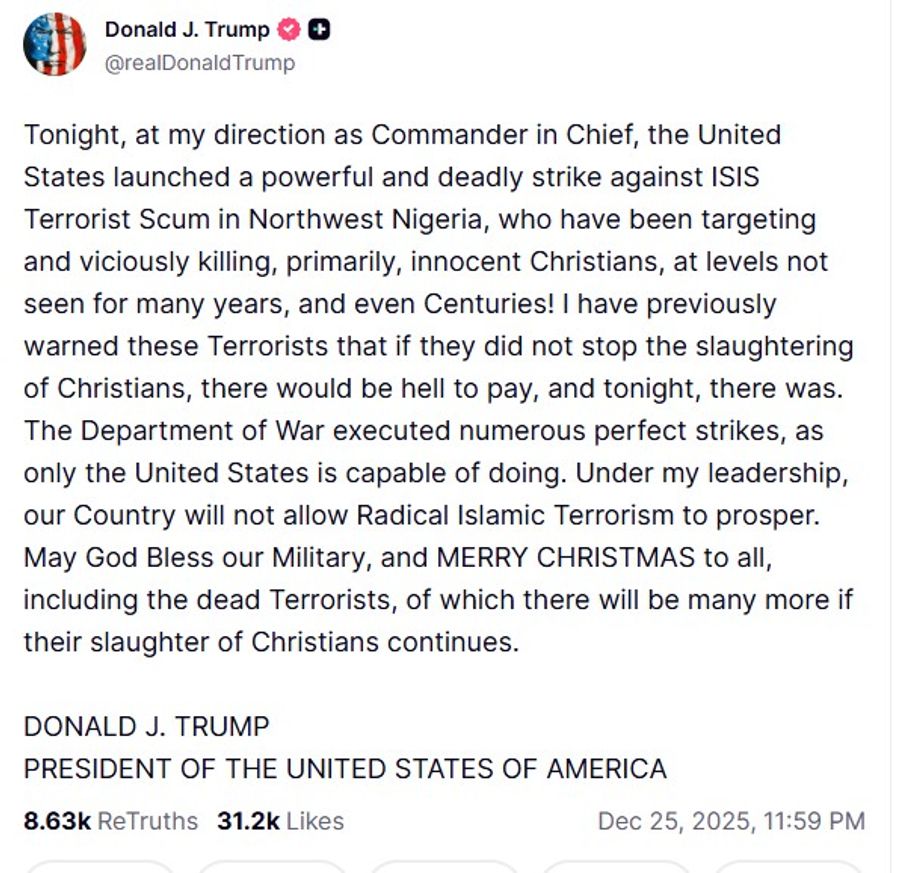Image resolution: width=900 pixels, height=873 pixels.
Task: Click the "ReTruths" label text
Action: (x=146, y=821)
